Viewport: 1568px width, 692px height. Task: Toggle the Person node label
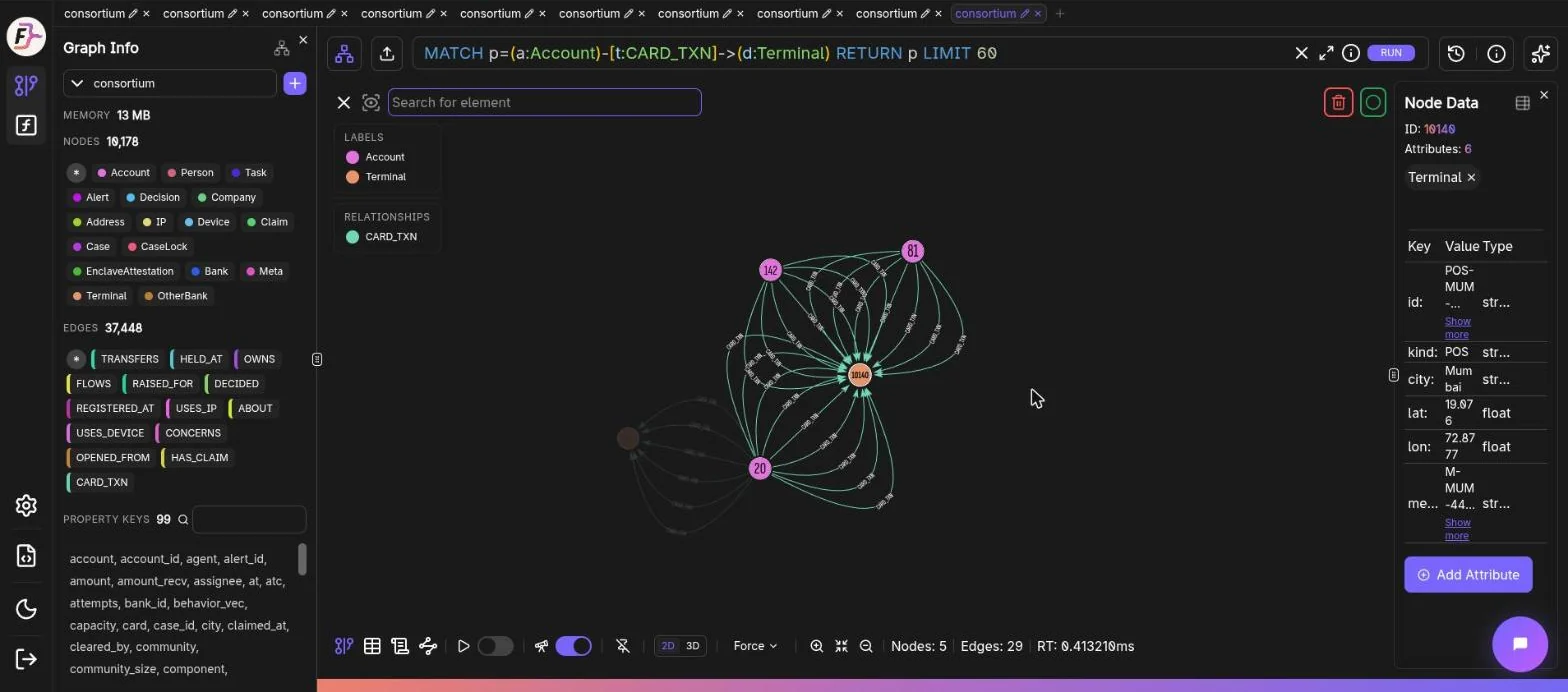point(190,173)
